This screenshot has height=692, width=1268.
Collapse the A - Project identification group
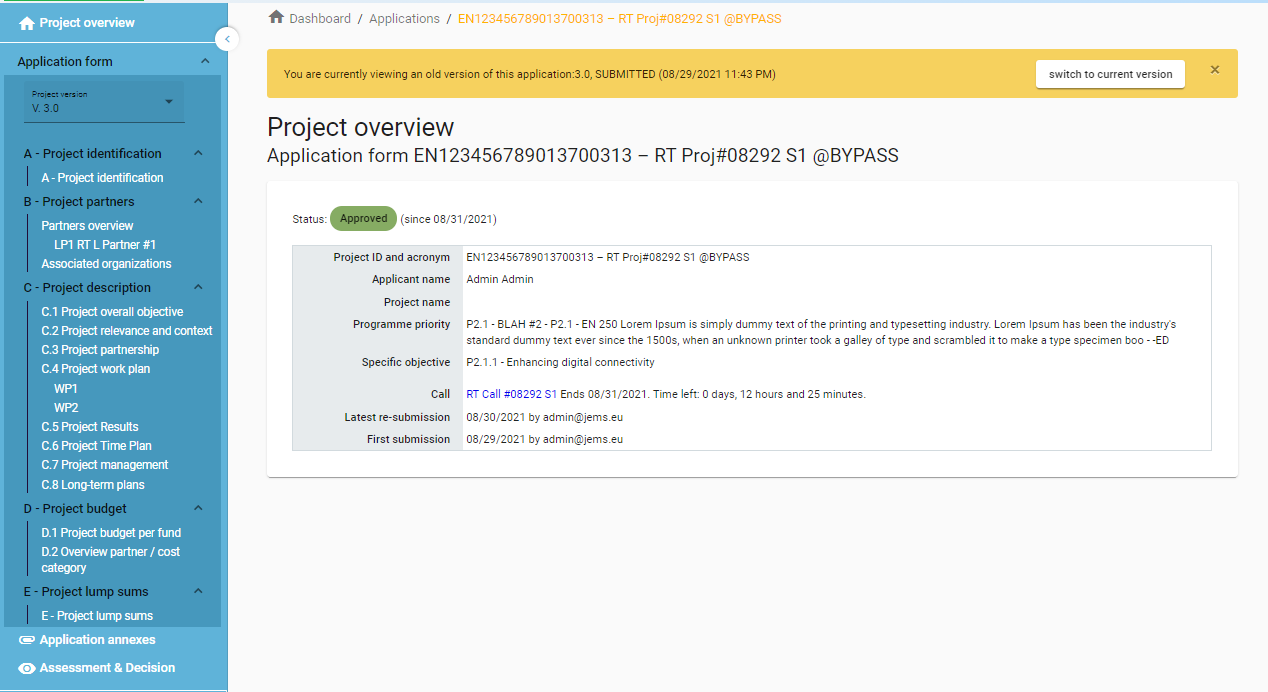click(x=198, y=153)
